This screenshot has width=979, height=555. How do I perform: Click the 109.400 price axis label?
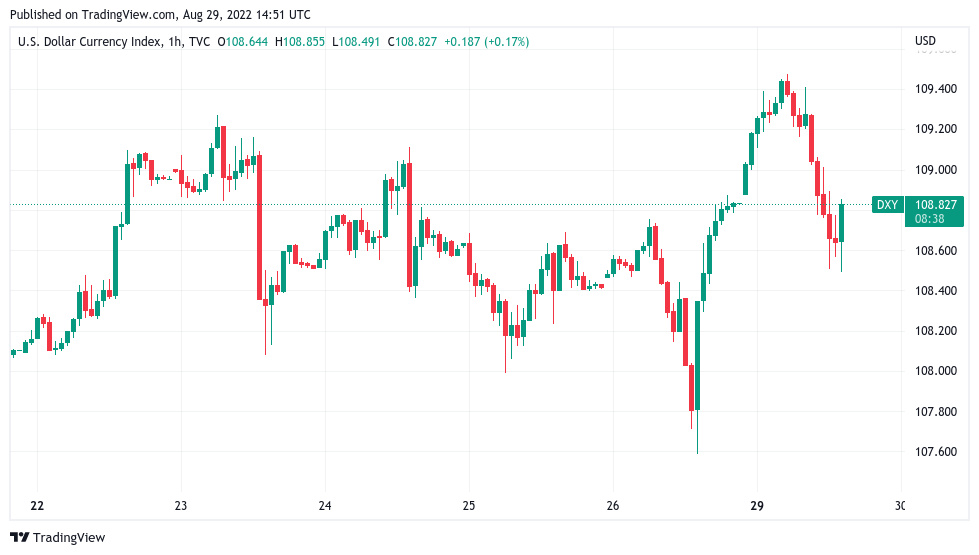tap(935, 89)
